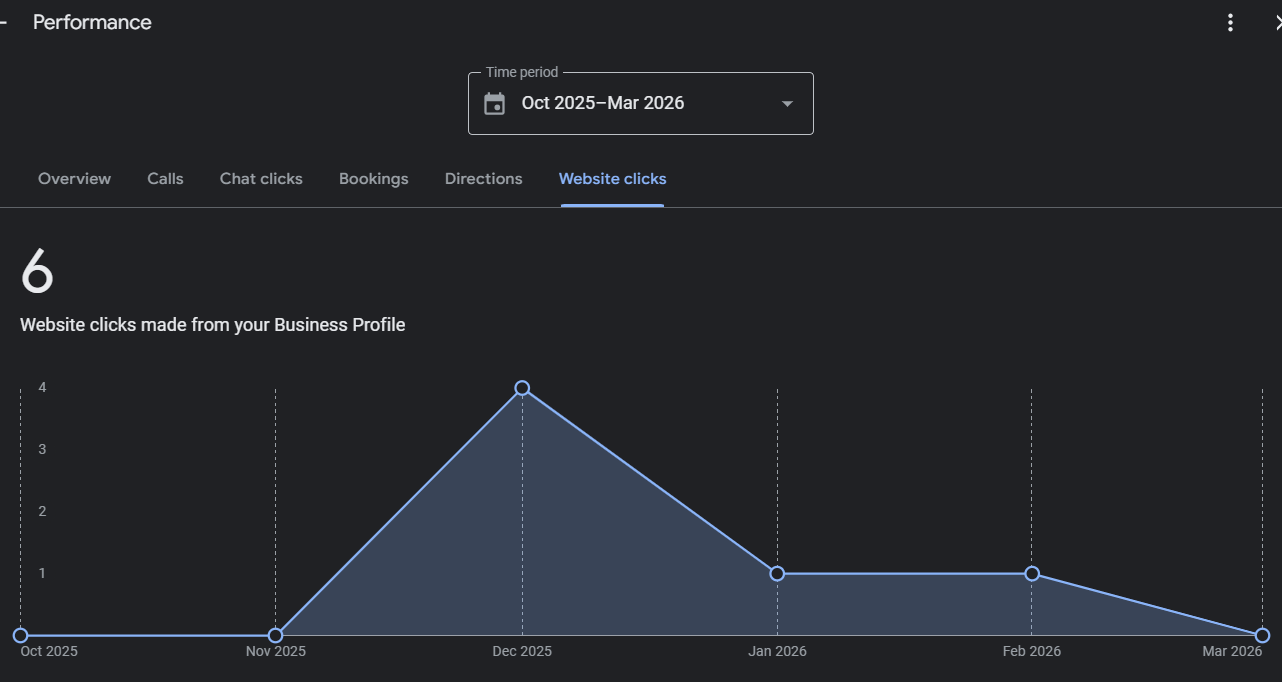Click the Performance panel title
Screen dimensions: 1282x682
point(92,23)
